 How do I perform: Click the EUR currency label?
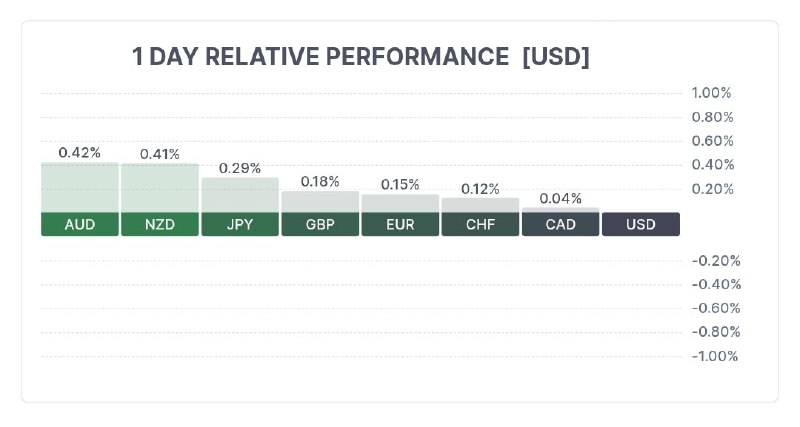(400, 224)
